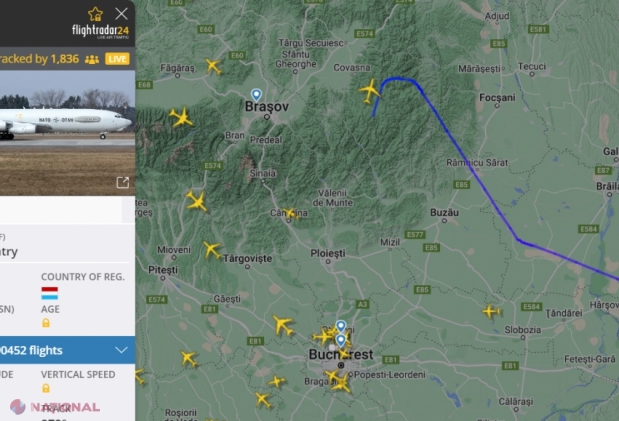Click the tracked by viewers icon

point(92,59)
